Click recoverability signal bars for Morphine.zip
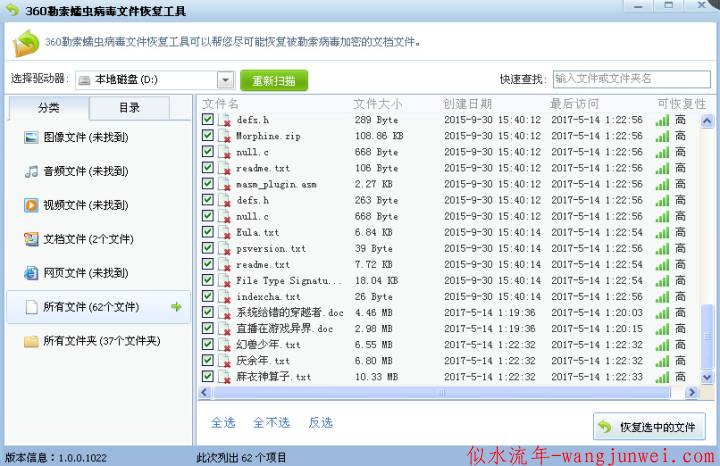This screenshot has height=466, width=720. pos(662,136)
